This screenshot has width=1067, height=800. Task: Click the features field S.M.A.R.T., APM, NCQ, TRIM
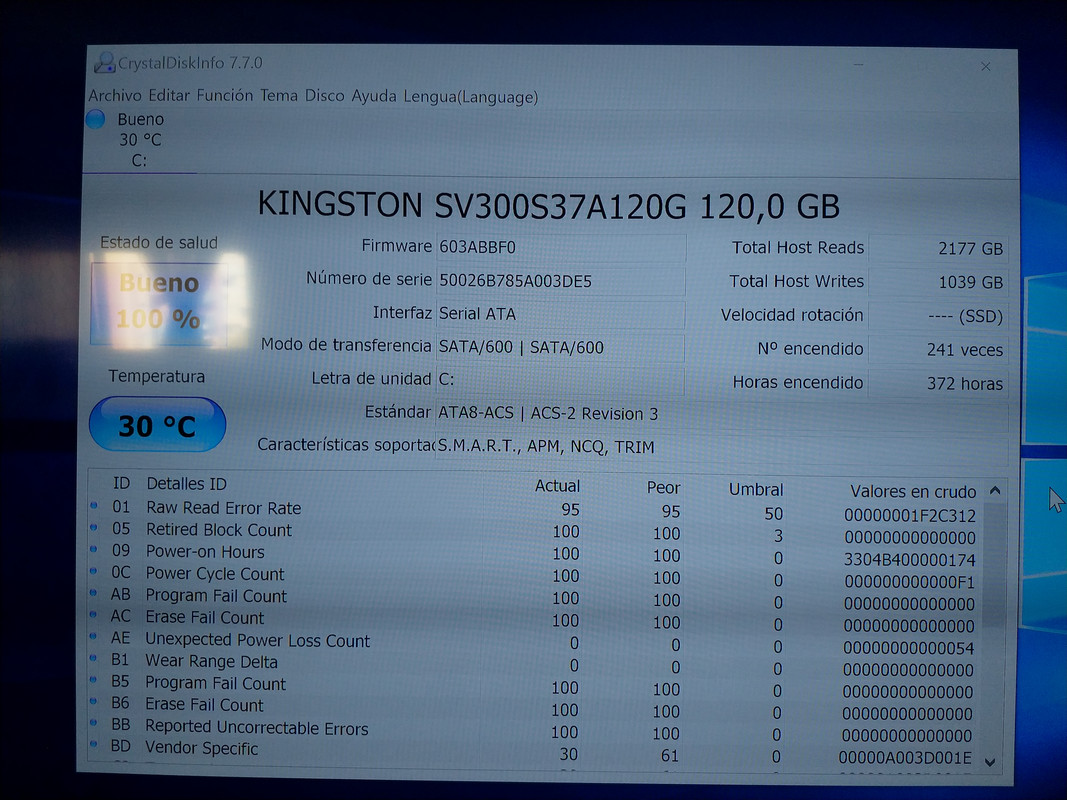point(721,447)
